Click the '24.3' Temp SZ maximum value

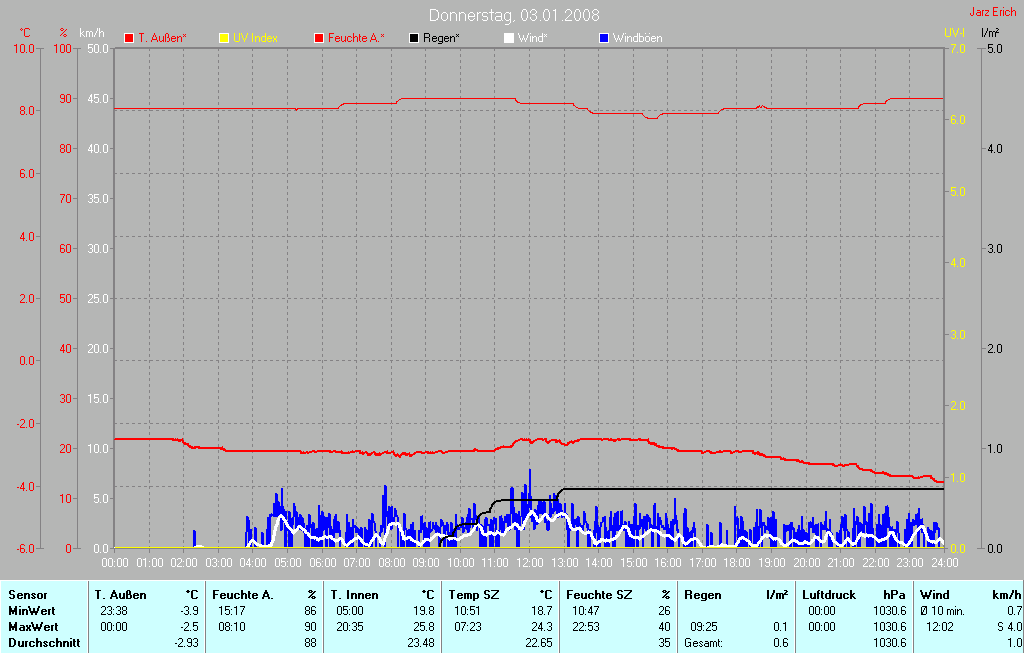click(x=542, y=626)
